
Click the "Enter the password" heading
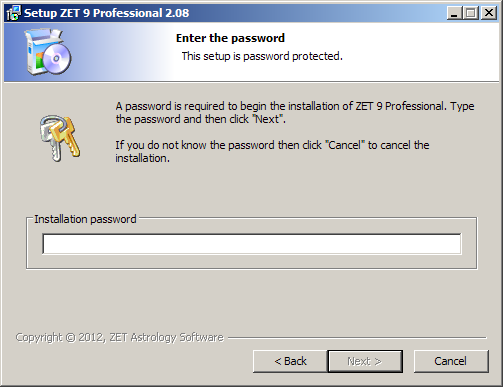(x=230, y=38)
